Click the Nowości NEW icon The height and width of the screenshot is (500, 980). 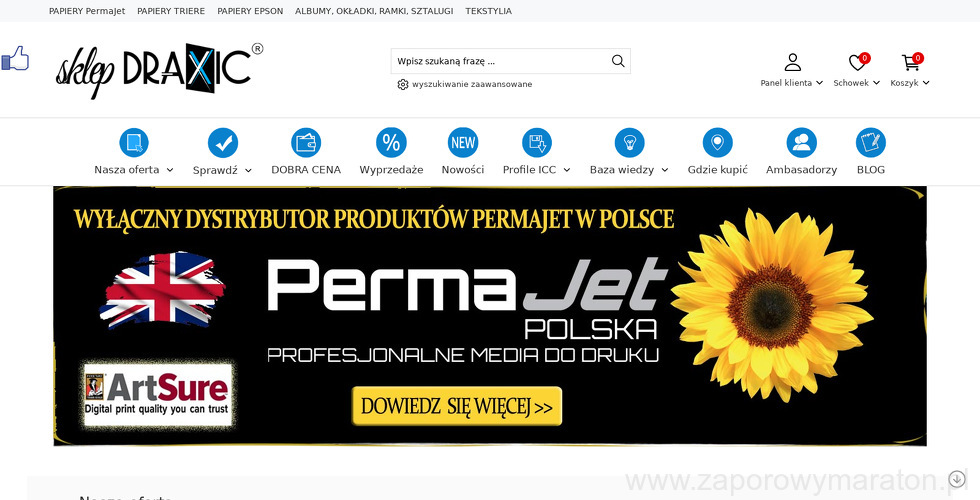463,142
